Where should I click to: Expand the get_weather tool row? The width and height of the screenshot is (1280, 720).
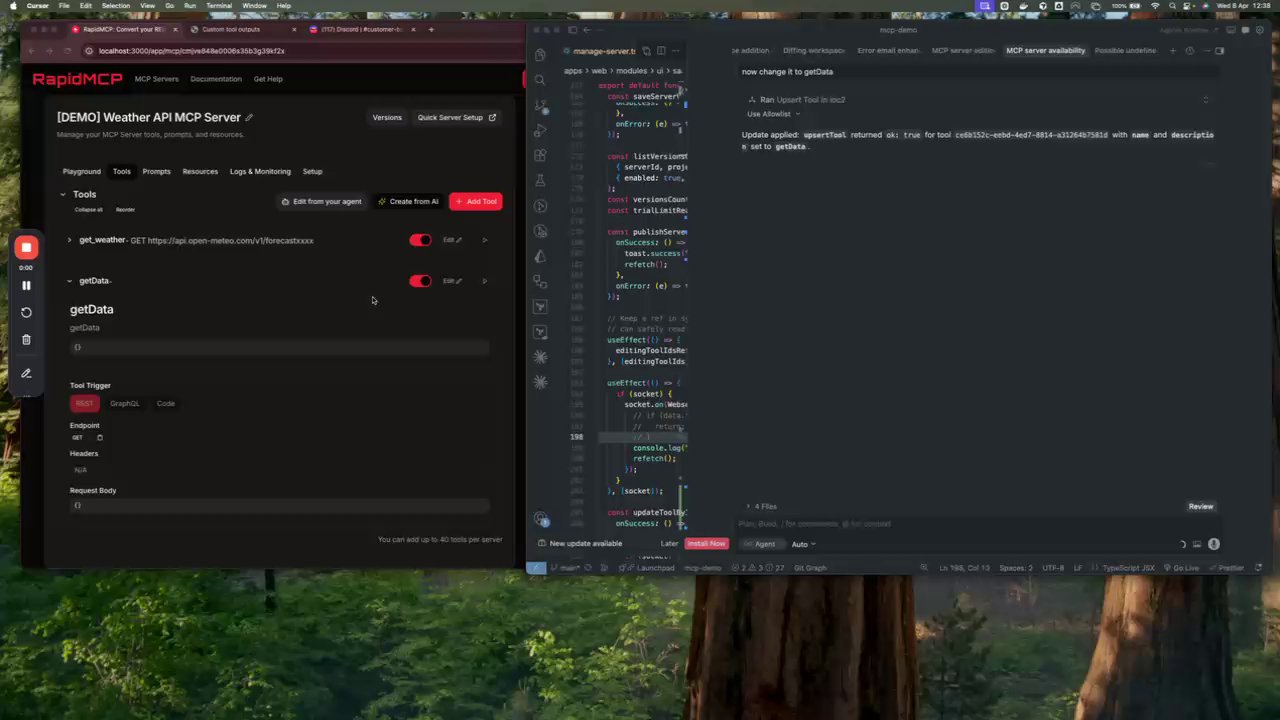pos(69,240)
